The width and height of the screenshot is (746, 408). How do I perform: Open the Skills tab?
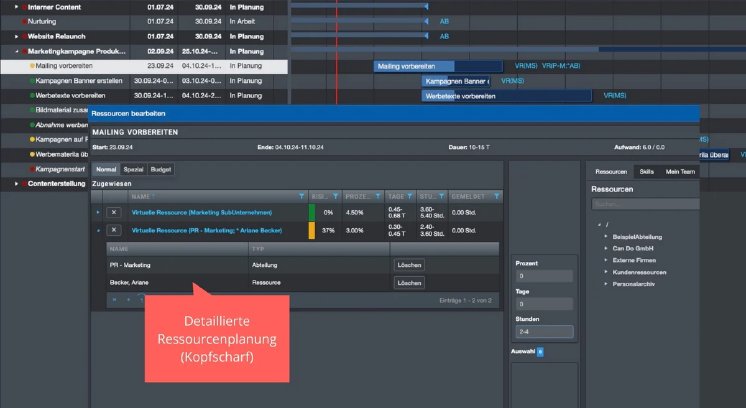pos(647,171)
